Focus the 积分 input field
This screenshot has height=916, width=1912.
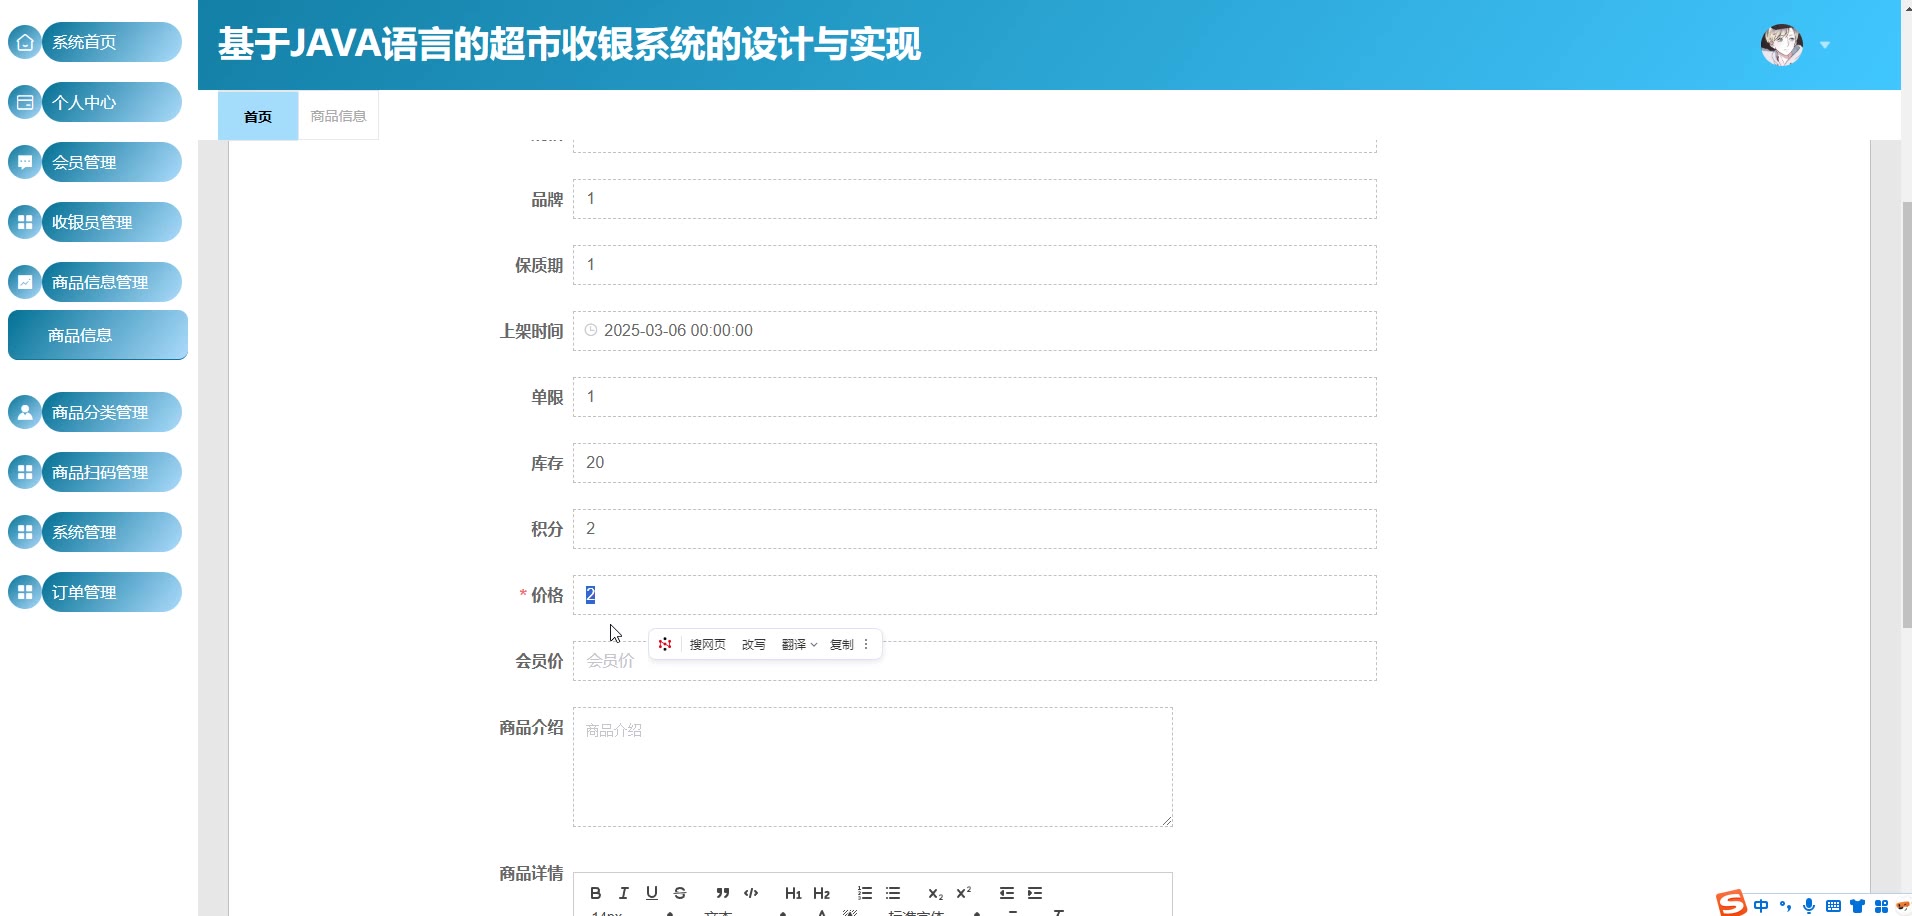(974, 529)
